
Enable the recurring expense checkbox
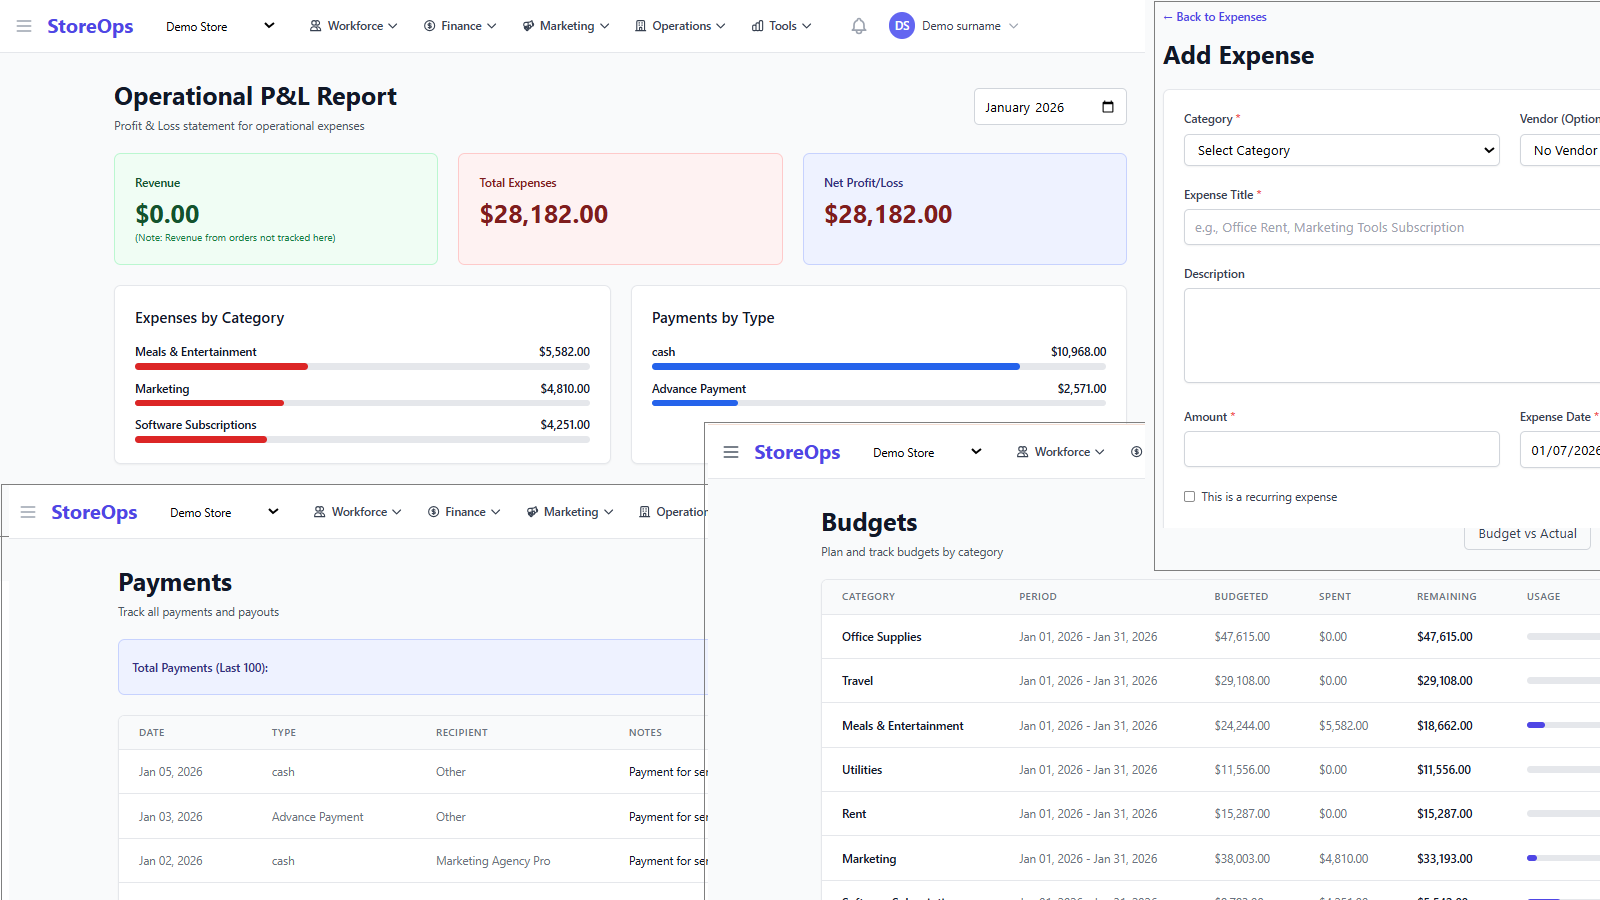coord(1189,496)
